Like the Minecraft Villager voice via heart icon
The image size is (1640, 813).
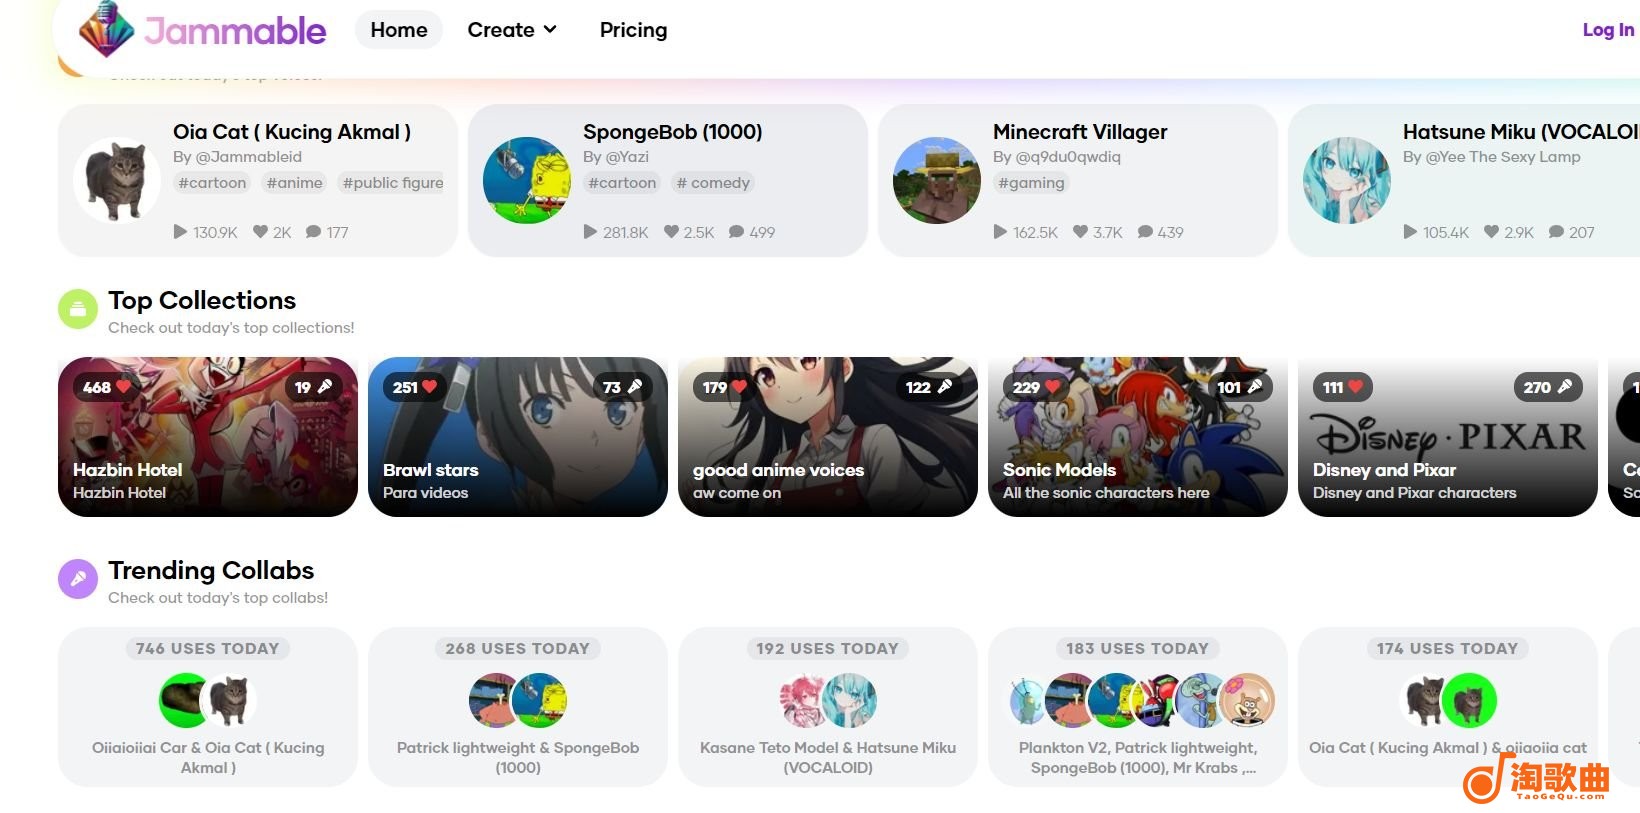[1080, 232]
